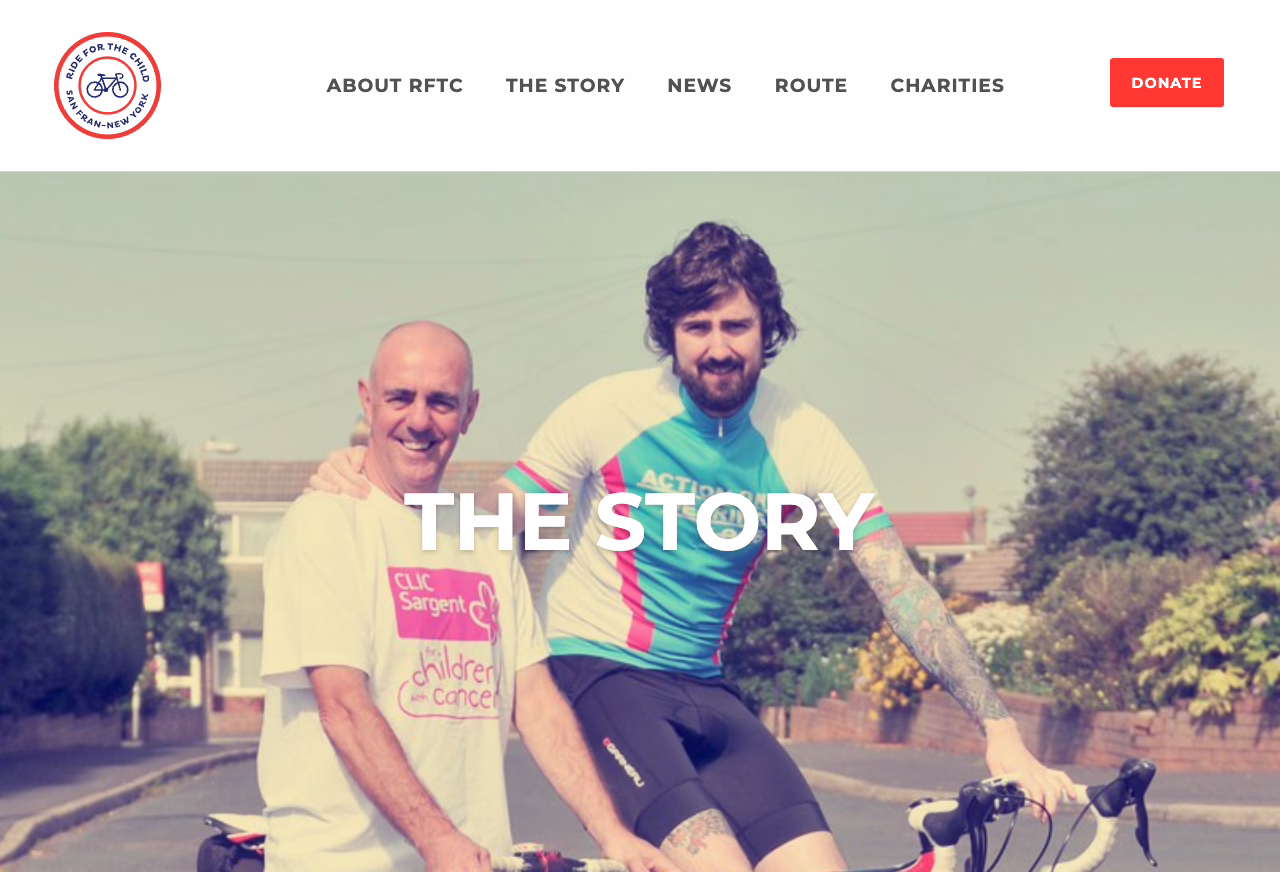Image resolution: width=1280 pixels, height=872 pixels.
Task: Click the bicycle icon inside the logo
Action: click(107, 85)
